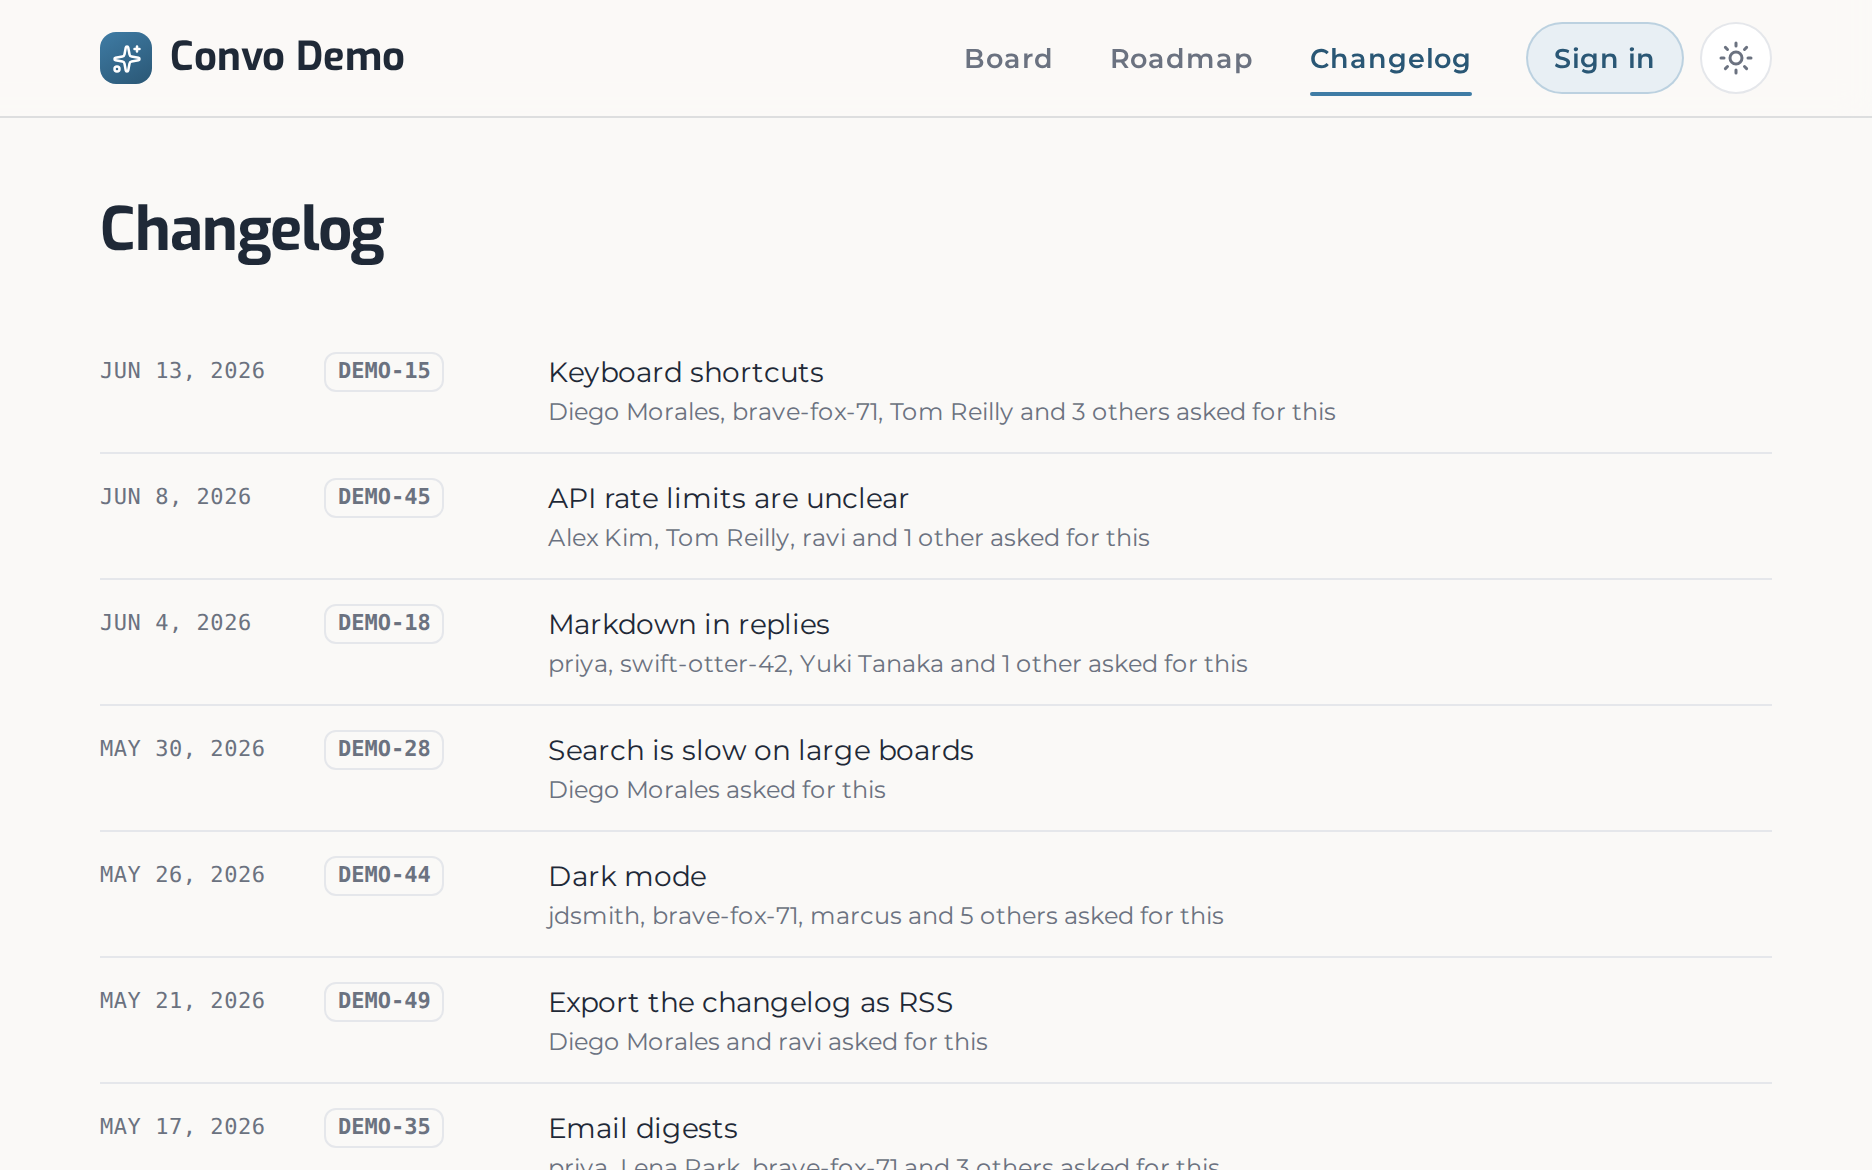Open Export the changelog as RSS entry
This screenshot has height=1170, width=1872.
750,1002
